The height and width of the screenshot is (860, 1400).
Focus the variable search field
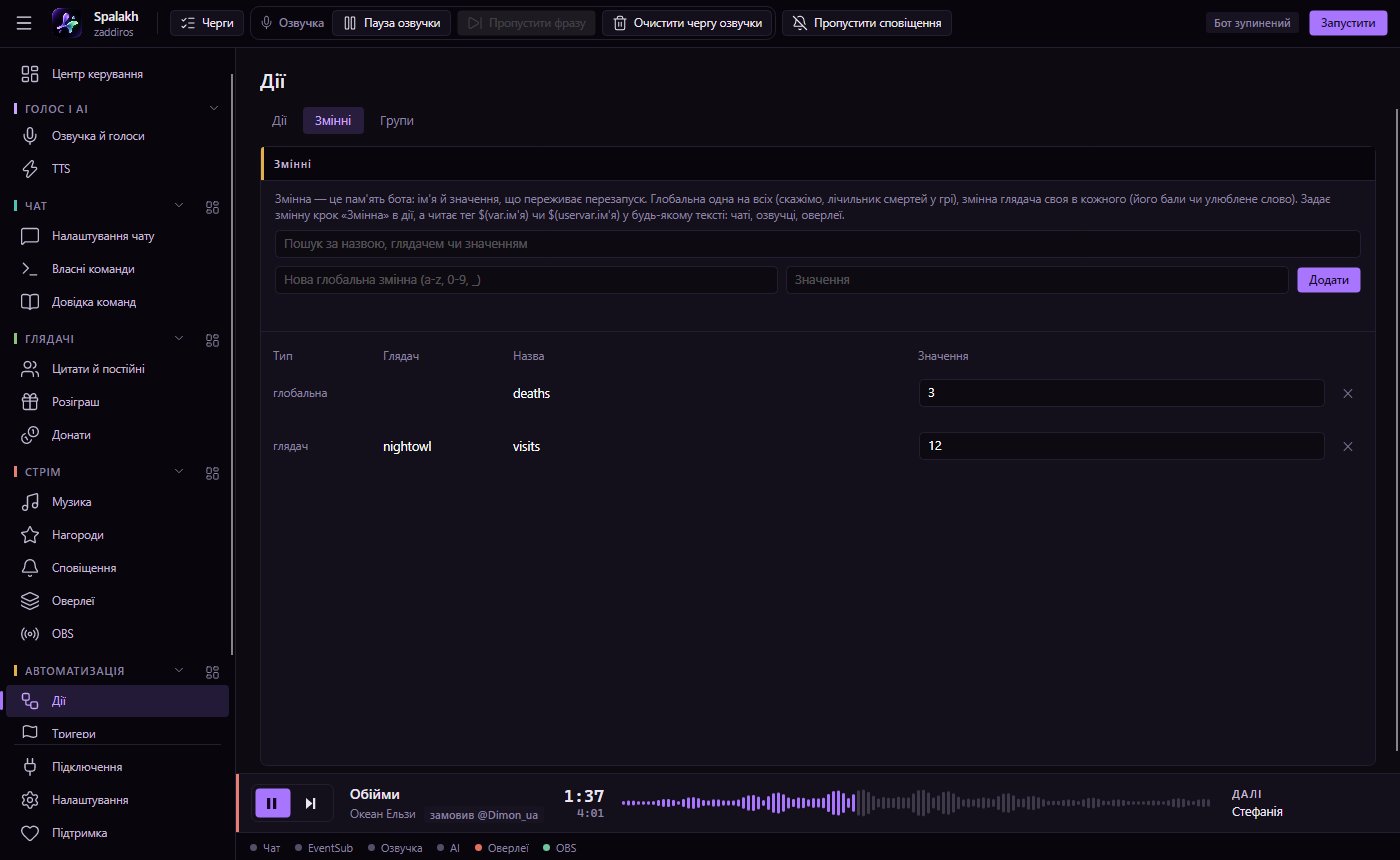tap(818, 244)
